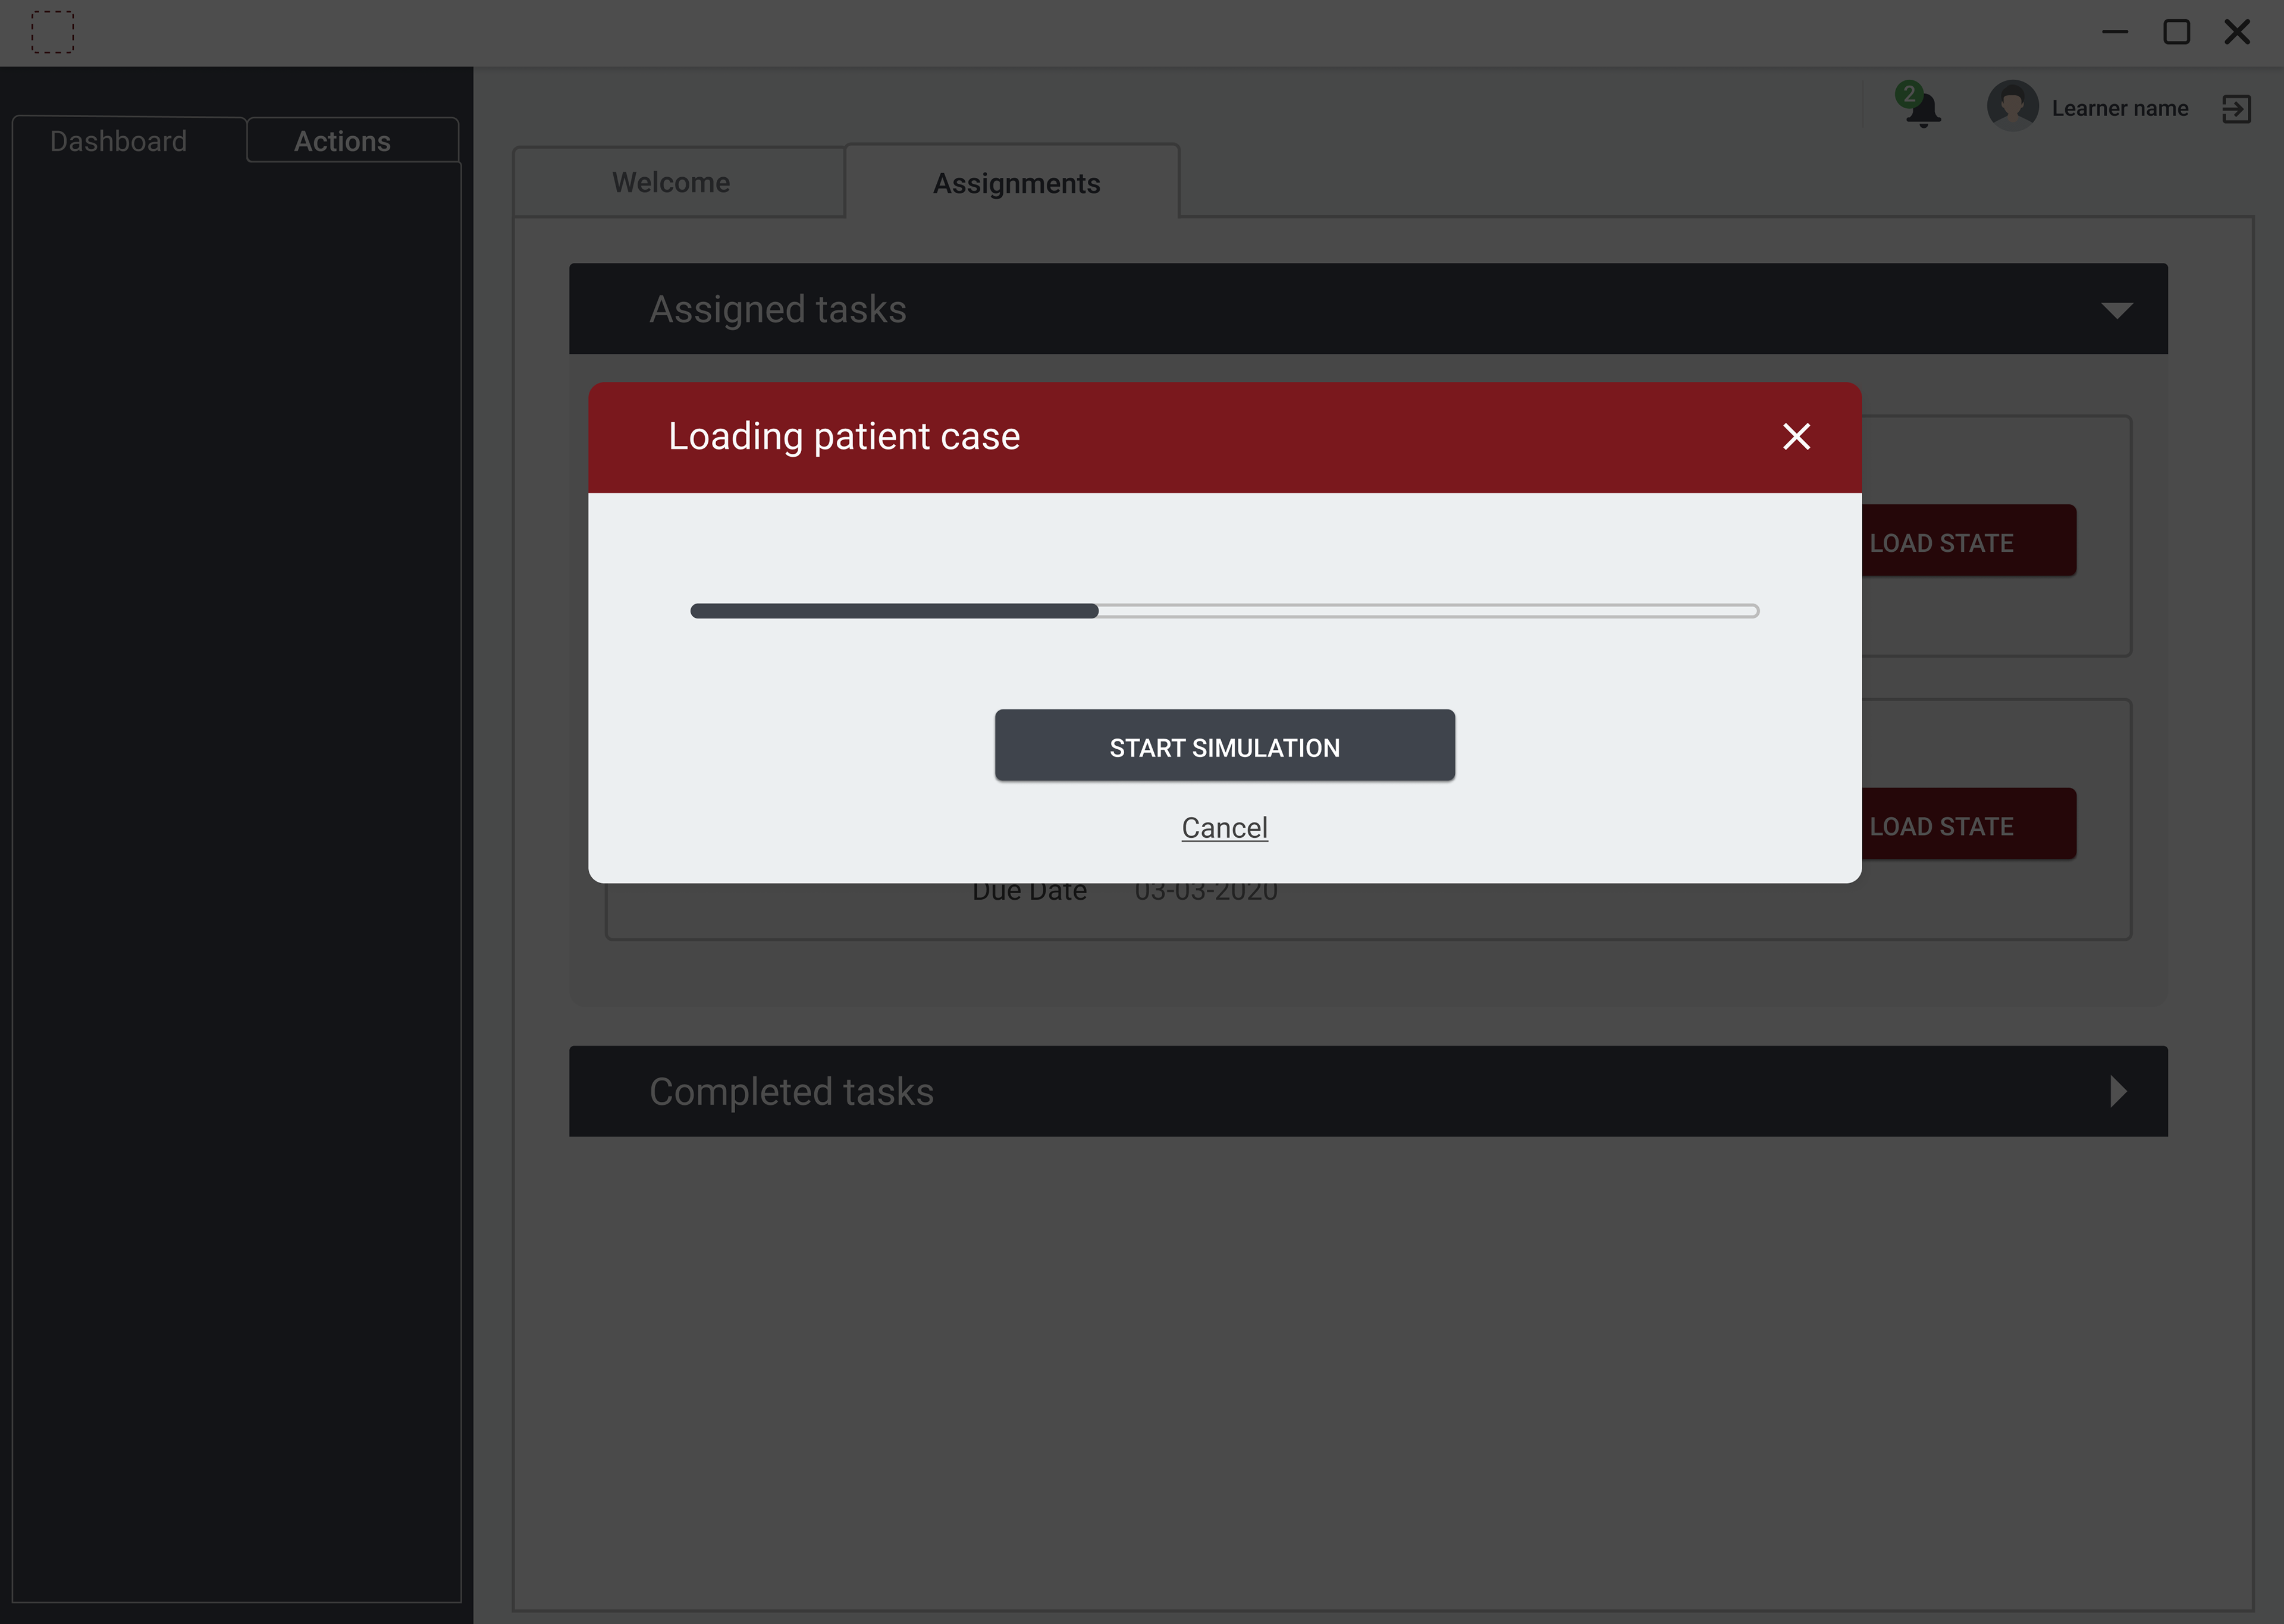Click the Loading patient case title
This screenshot has height=1624, width=2284.
point(844,437)
